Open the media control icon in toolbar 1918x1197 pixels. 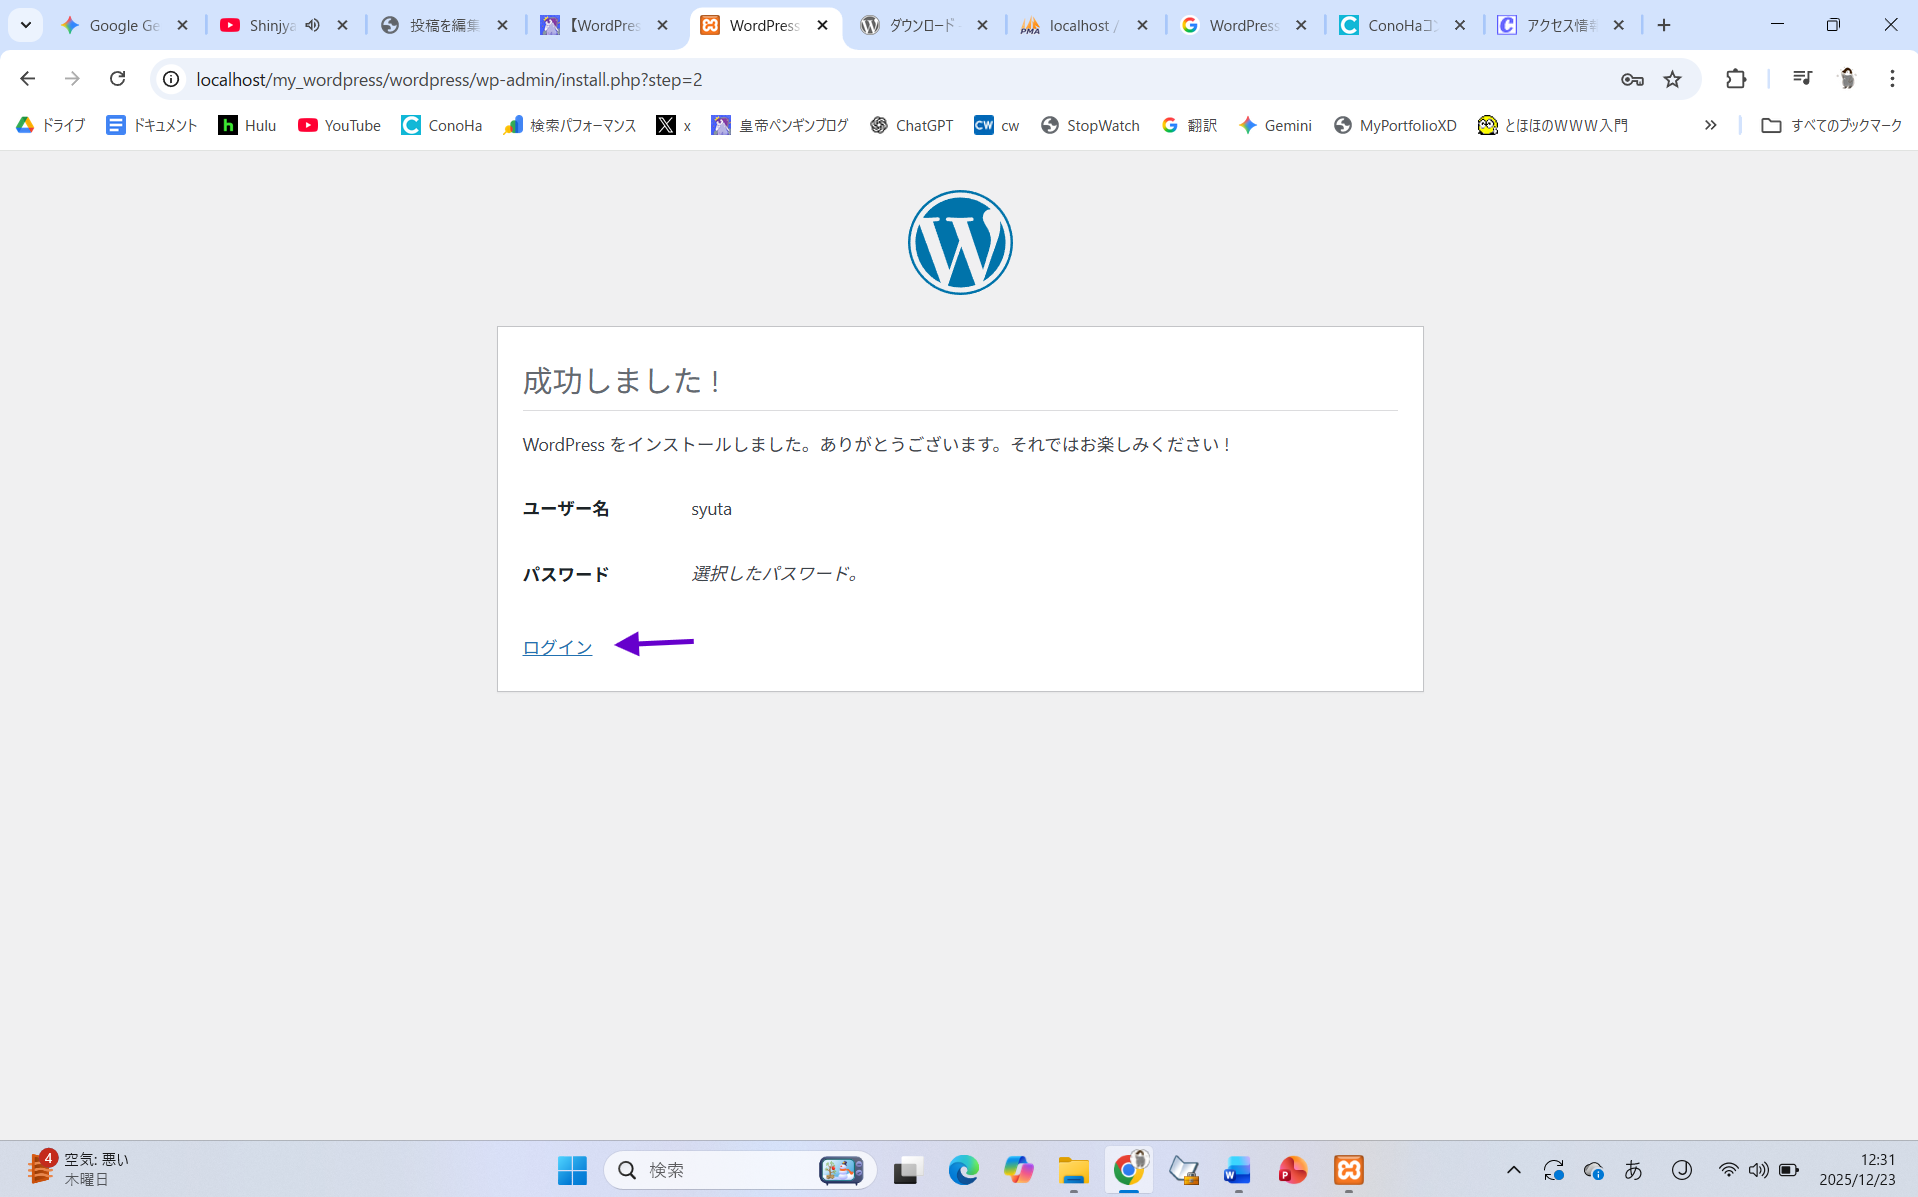tap(1802, 79)
